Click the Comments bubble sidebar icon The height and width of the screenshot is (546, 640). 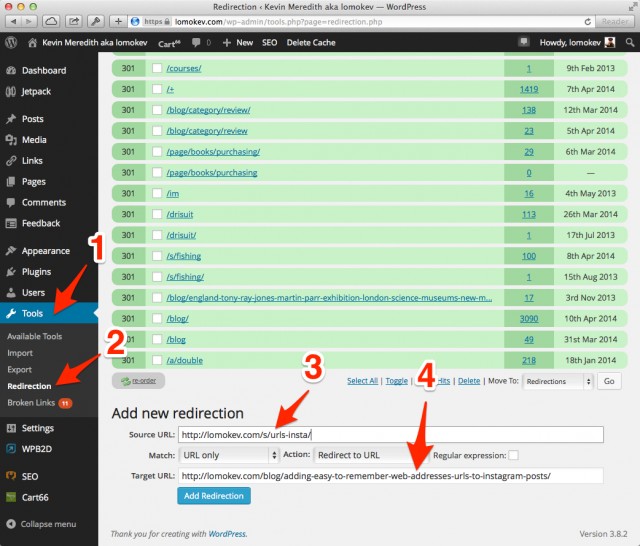[x=11, y=202]
